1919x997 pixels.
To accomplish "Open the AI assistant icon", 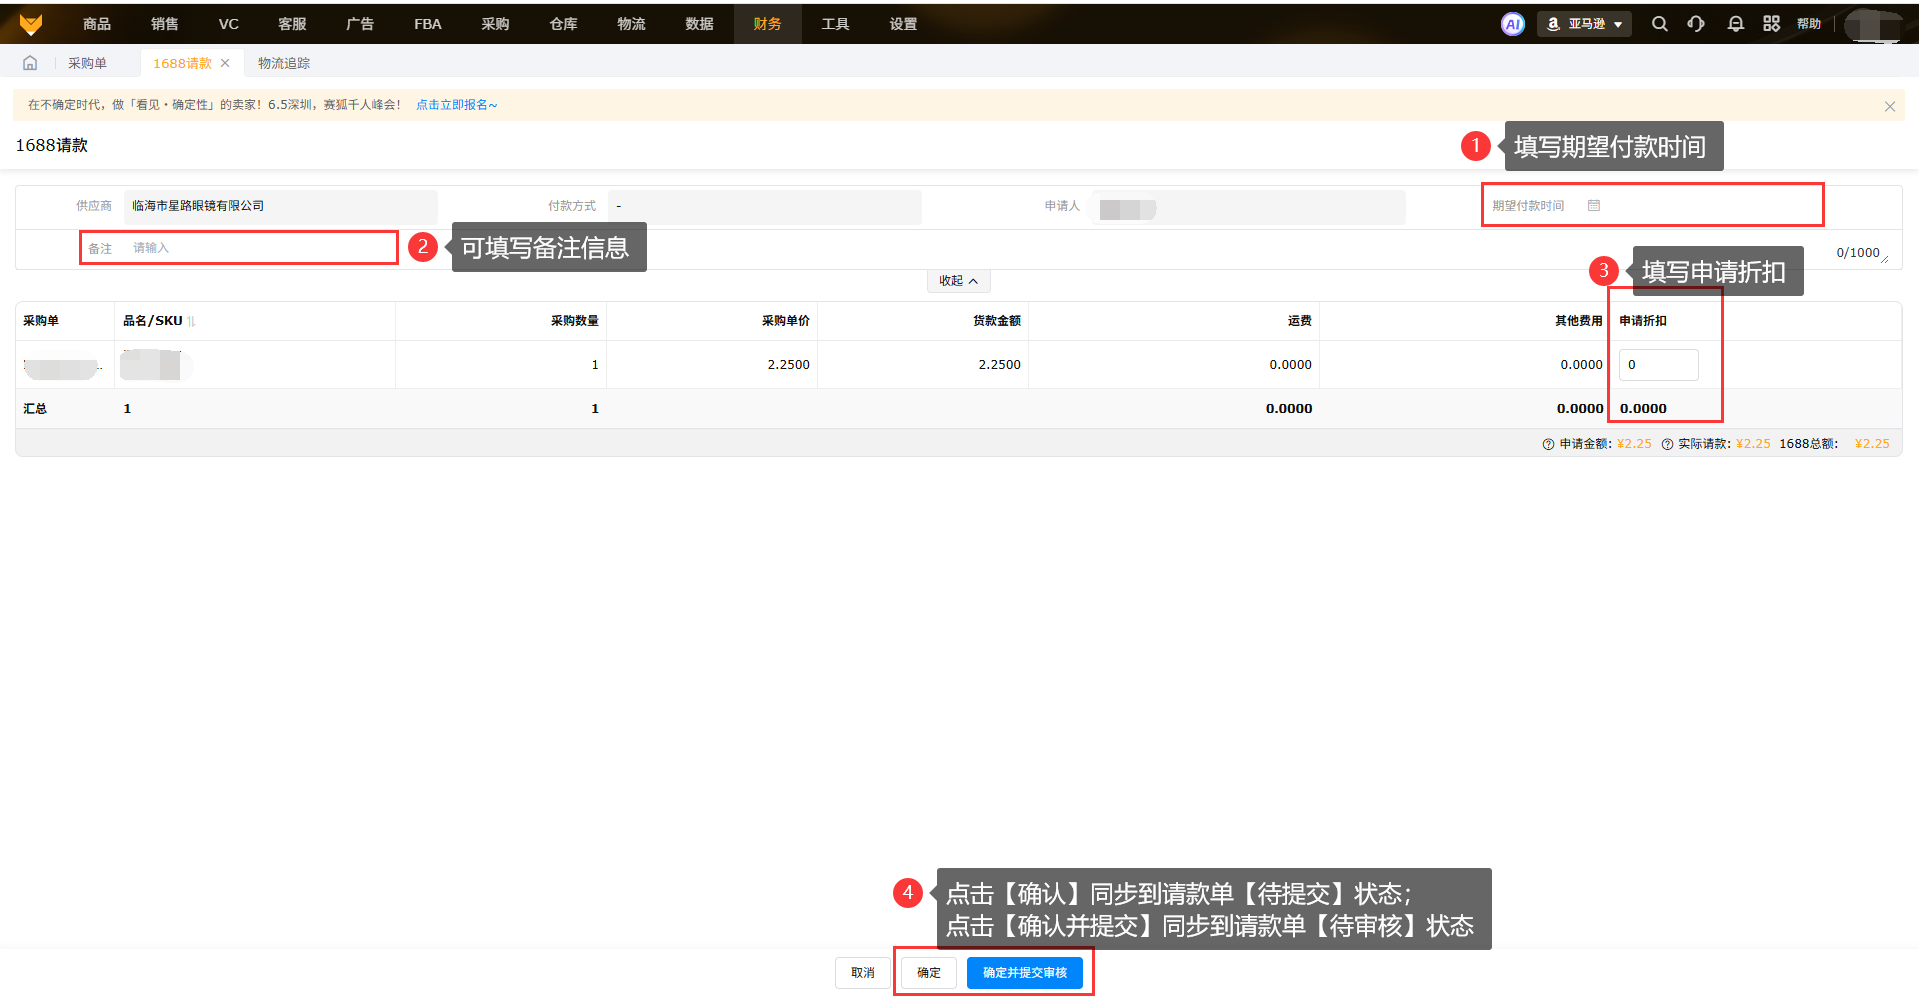I will (1513, 24).
